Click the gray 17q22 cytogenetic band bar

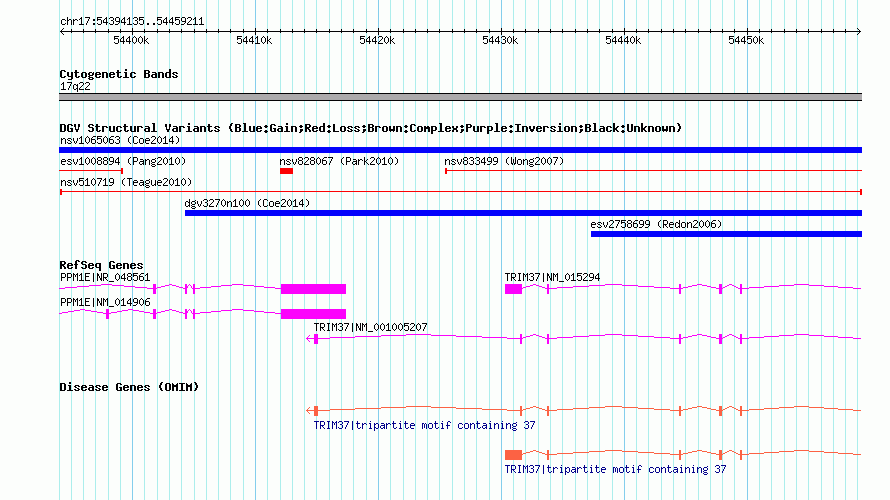[x=460, y=97]
